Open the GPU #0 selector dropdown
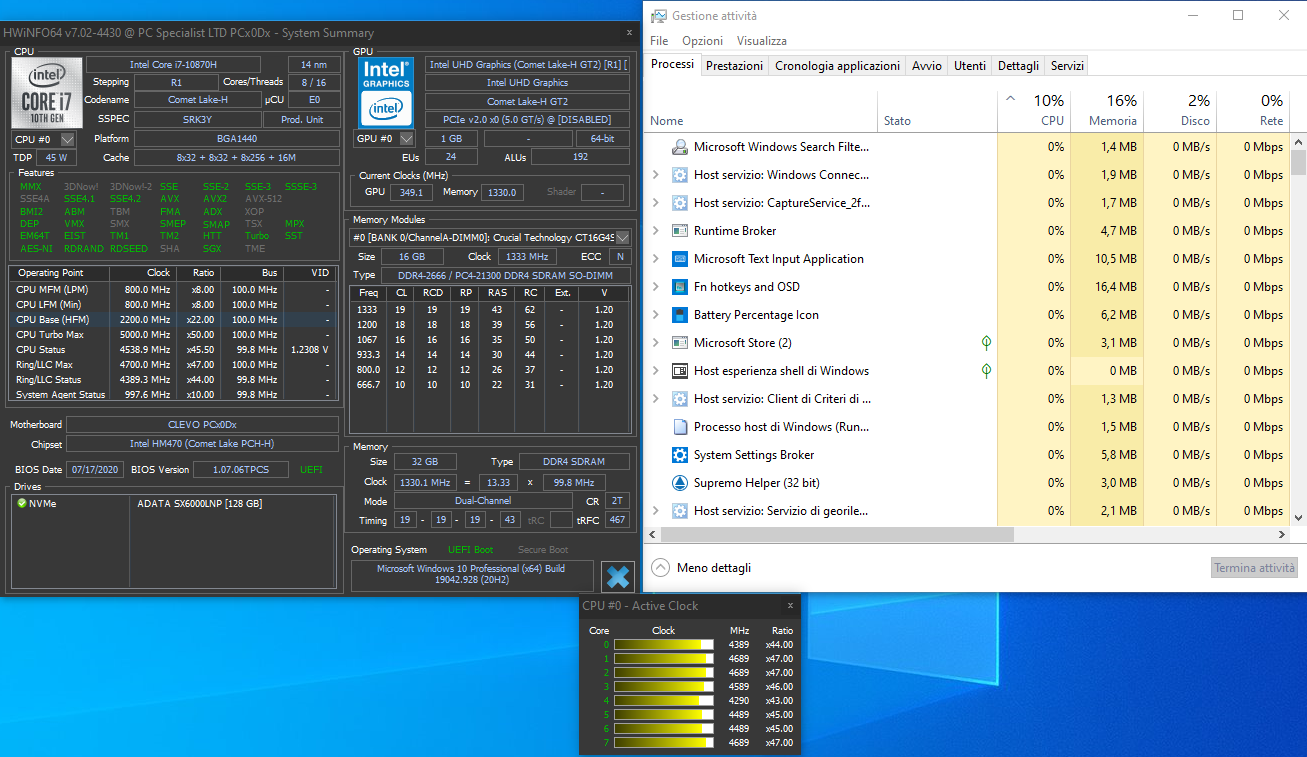The height and width of the screenshot is (757, 1307). [x=407, y=139]
